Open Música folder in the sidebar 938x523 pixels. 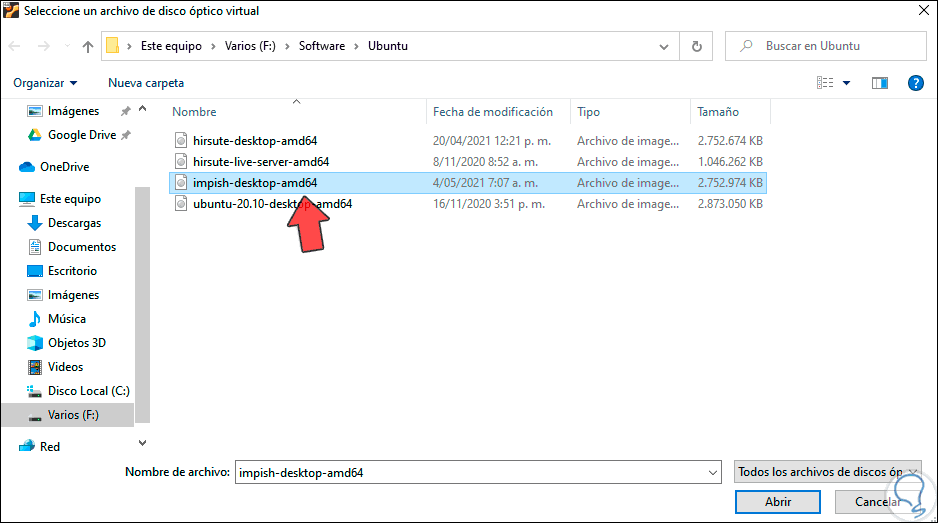[x=66, y=319]
